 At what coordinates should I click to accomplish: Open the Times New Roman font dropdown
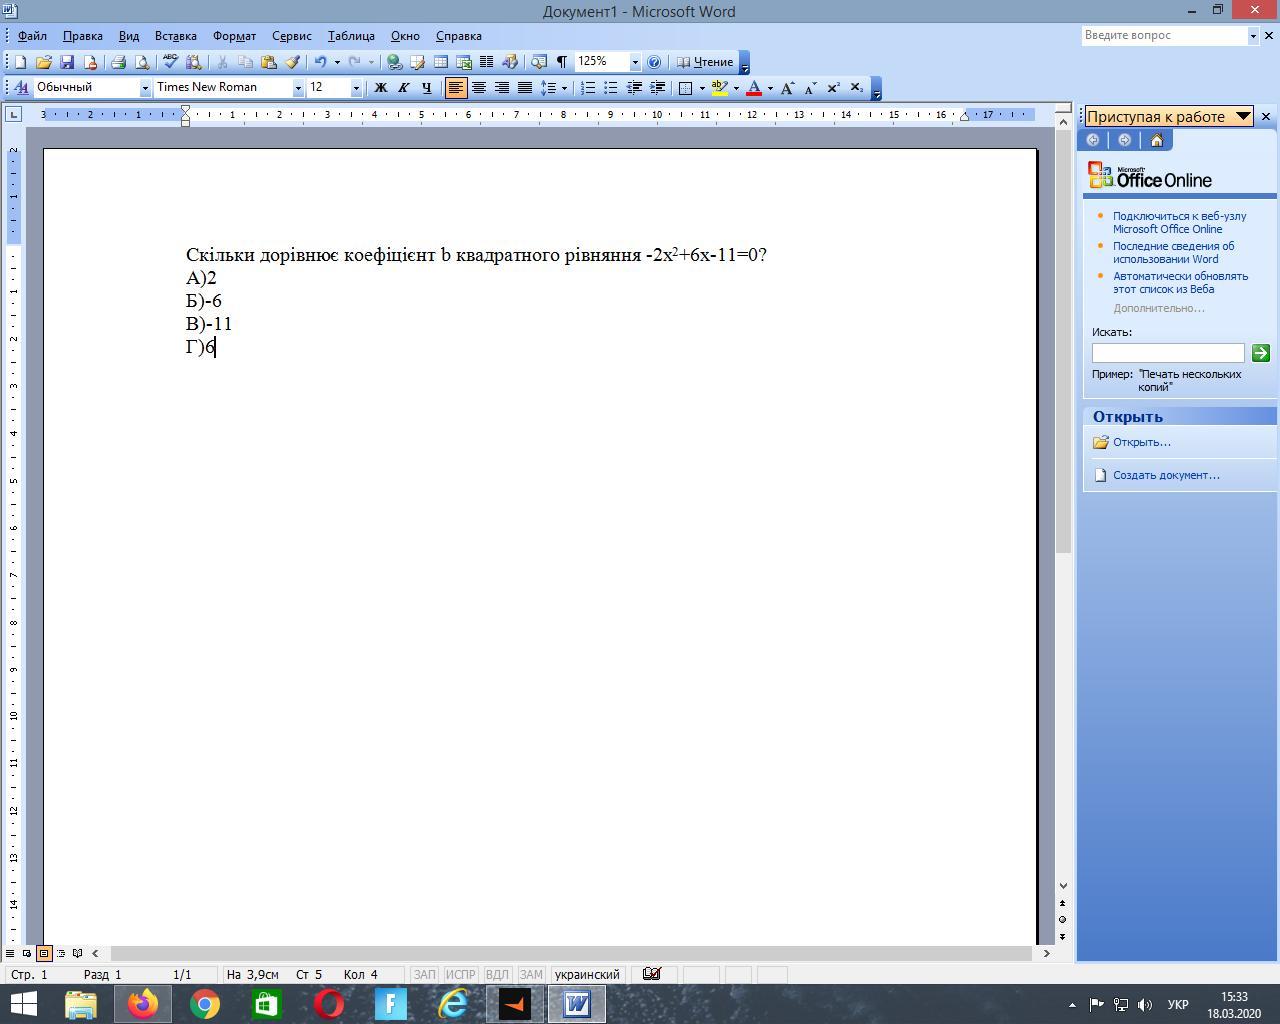click(x=298, y=88)
